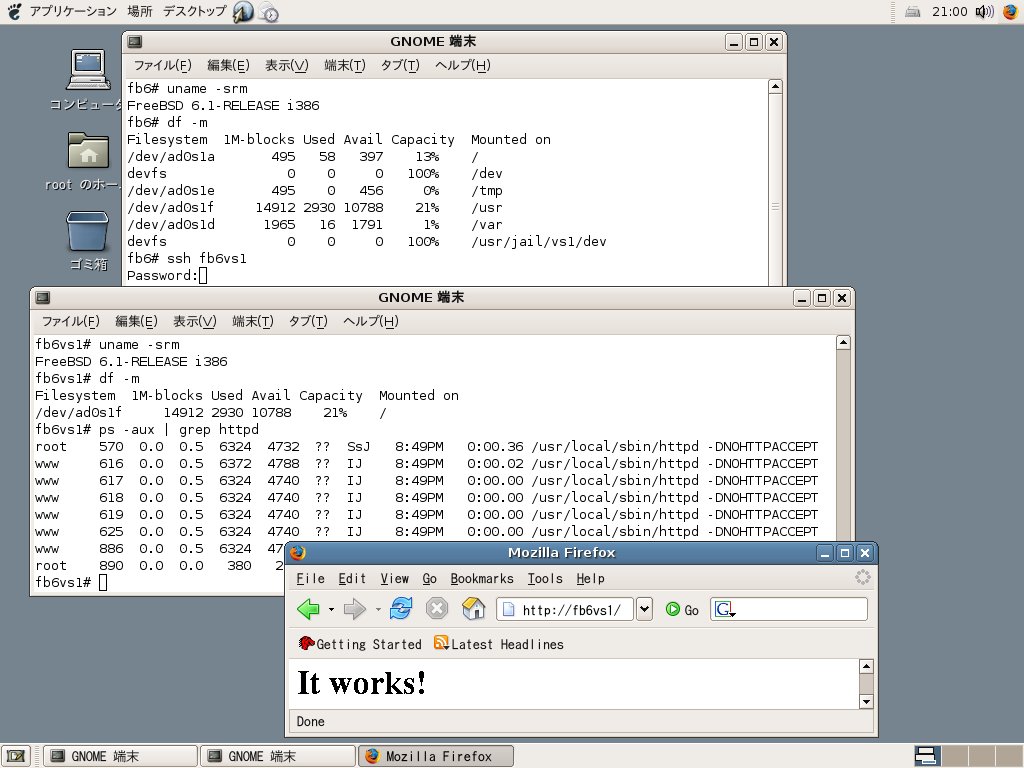Image resolution: width=1024 pixels, height=768 pixels.
Task: Click the Firefox activity throbber icon
Action: click(x=863, y=577)
